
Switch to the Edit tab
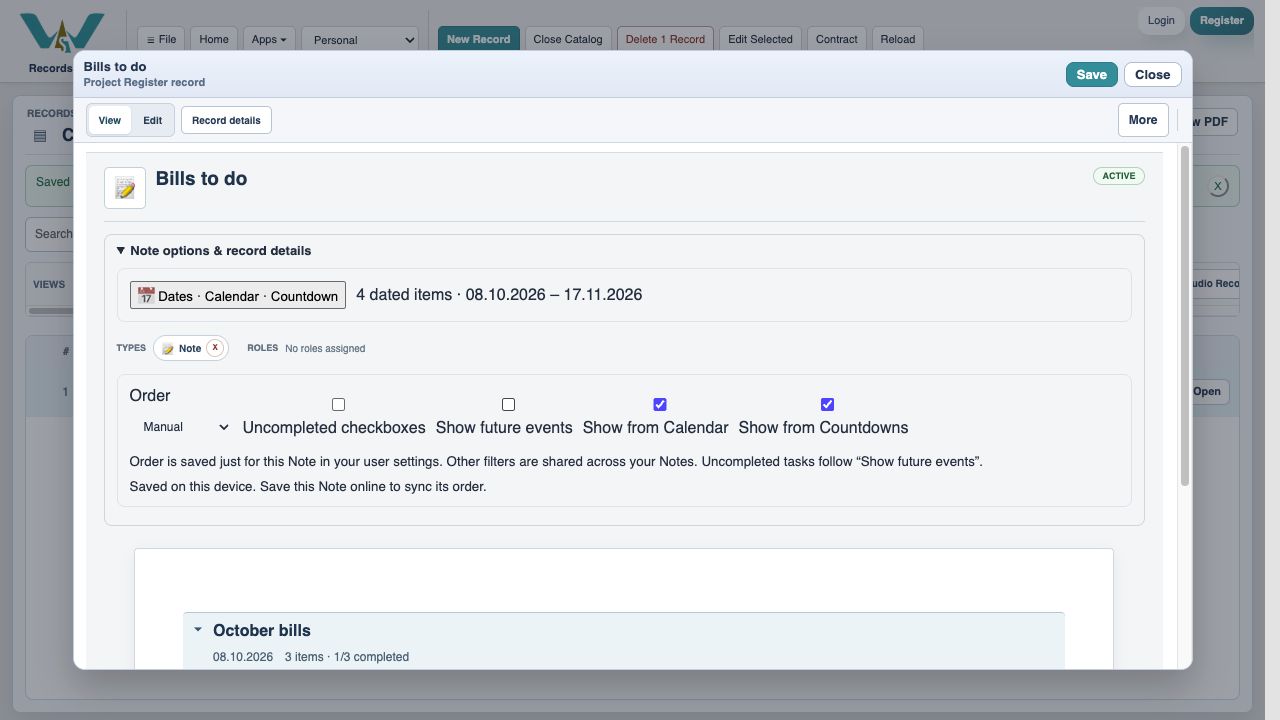tap(152, 120)
